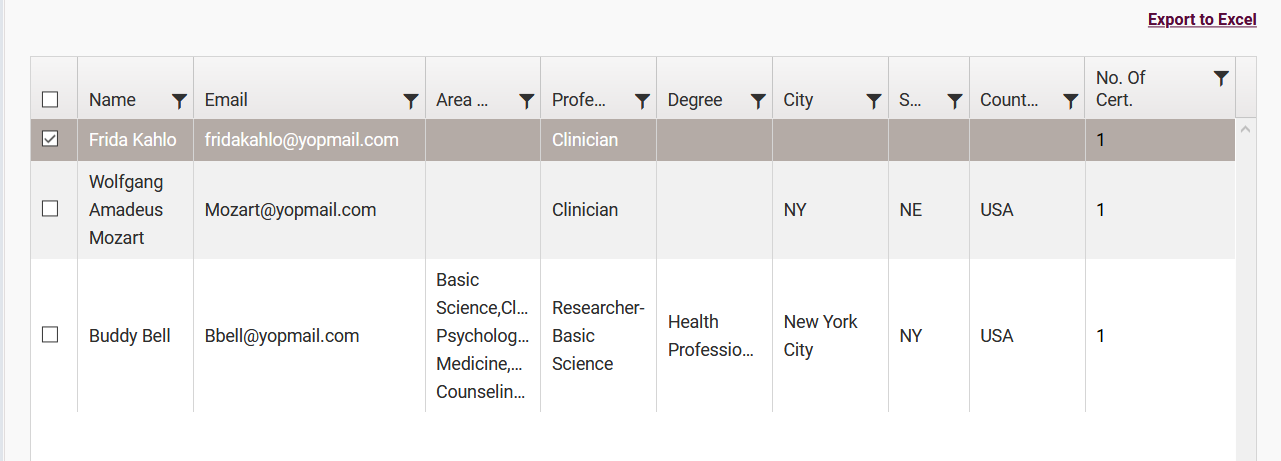This screenshot has width=1281, height=461.
Task: Check the Wolfgang Amadeus Mozart row checkbox
Action: [50, 209]
